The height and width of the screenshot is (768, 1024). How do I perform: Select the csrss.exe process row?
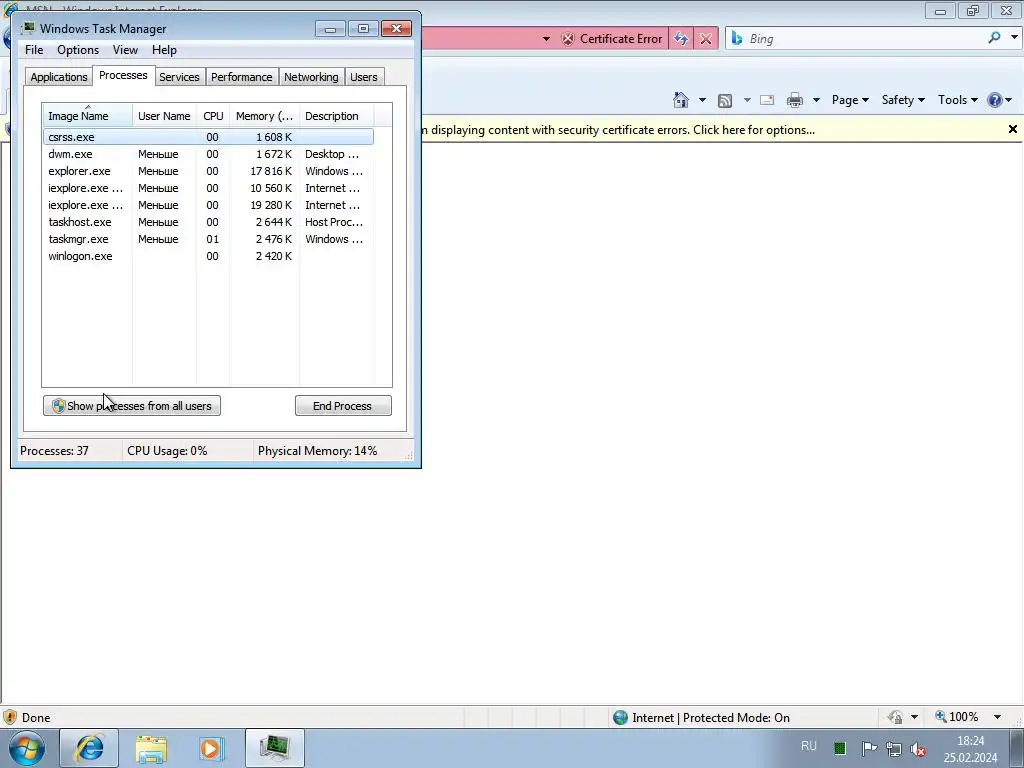click(x=208, y=137)
